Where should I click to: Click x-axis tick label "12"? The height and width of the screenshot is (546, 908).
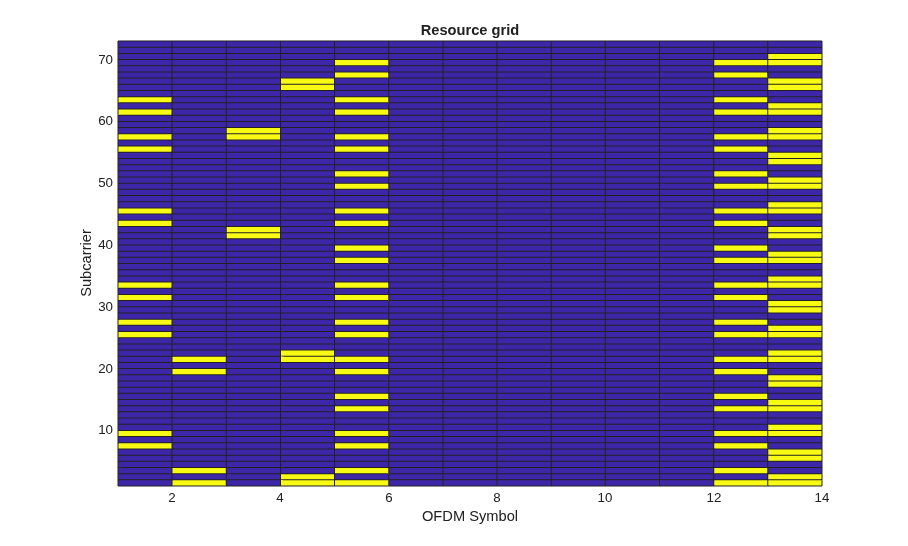[713, 498]
